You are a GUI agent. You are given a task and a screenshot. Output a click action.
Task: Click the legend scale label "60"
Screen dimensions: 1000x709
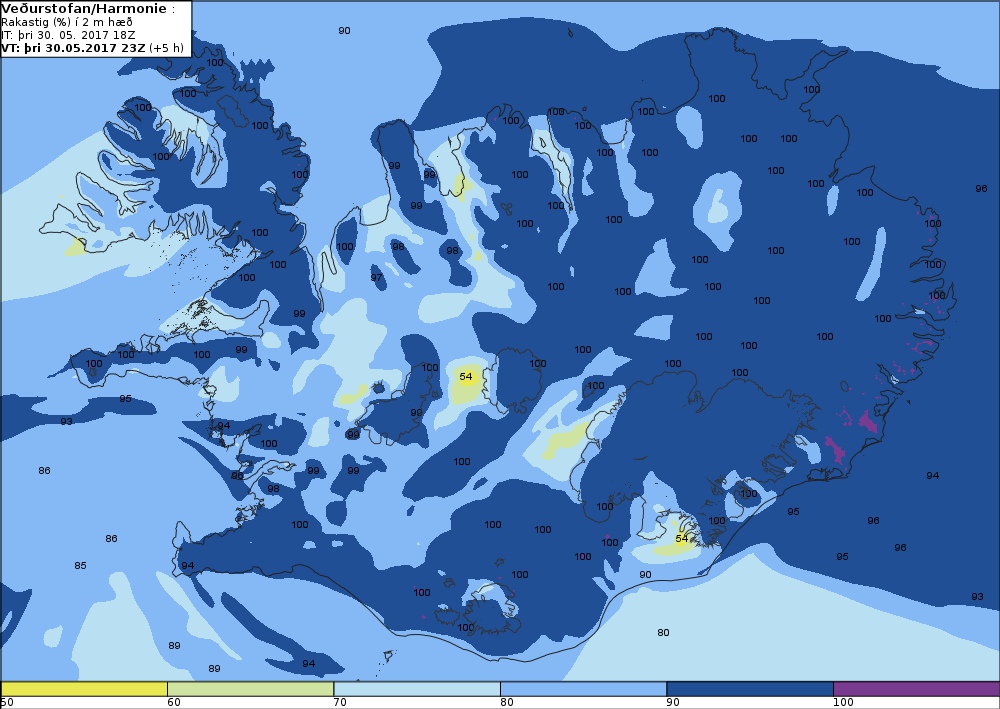[x=173, y=703]
